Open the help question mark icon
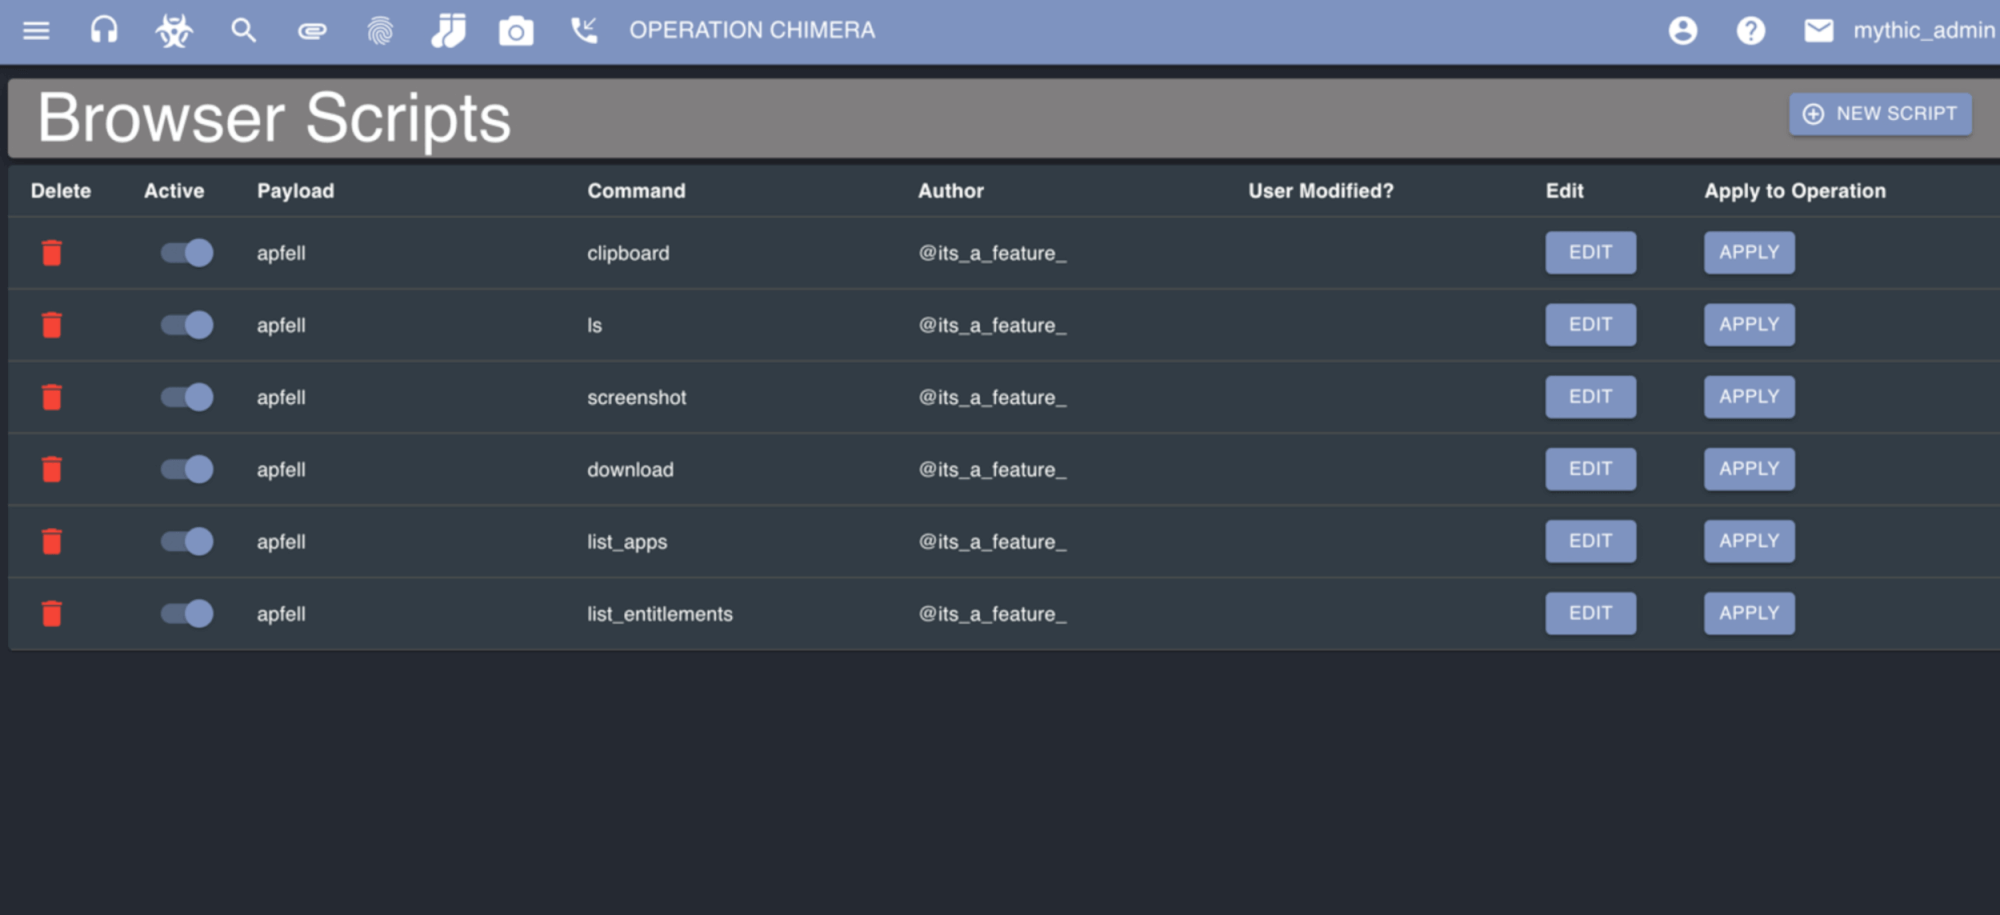This screenshot has width=2000, height=915. click(1750, 31)
